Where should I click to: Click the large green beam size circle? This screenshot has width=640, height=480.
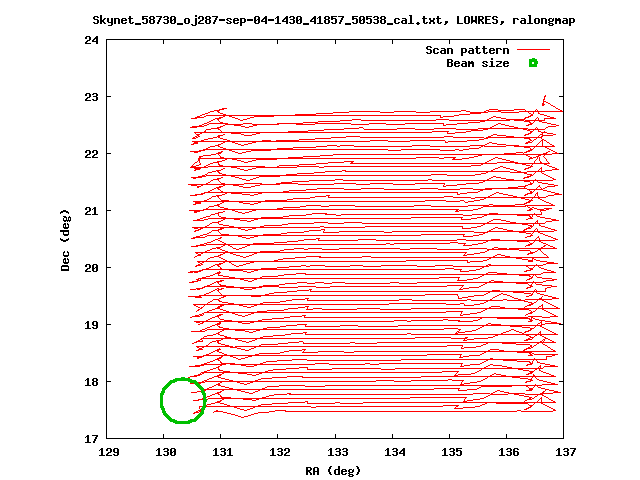pos(183,400)
